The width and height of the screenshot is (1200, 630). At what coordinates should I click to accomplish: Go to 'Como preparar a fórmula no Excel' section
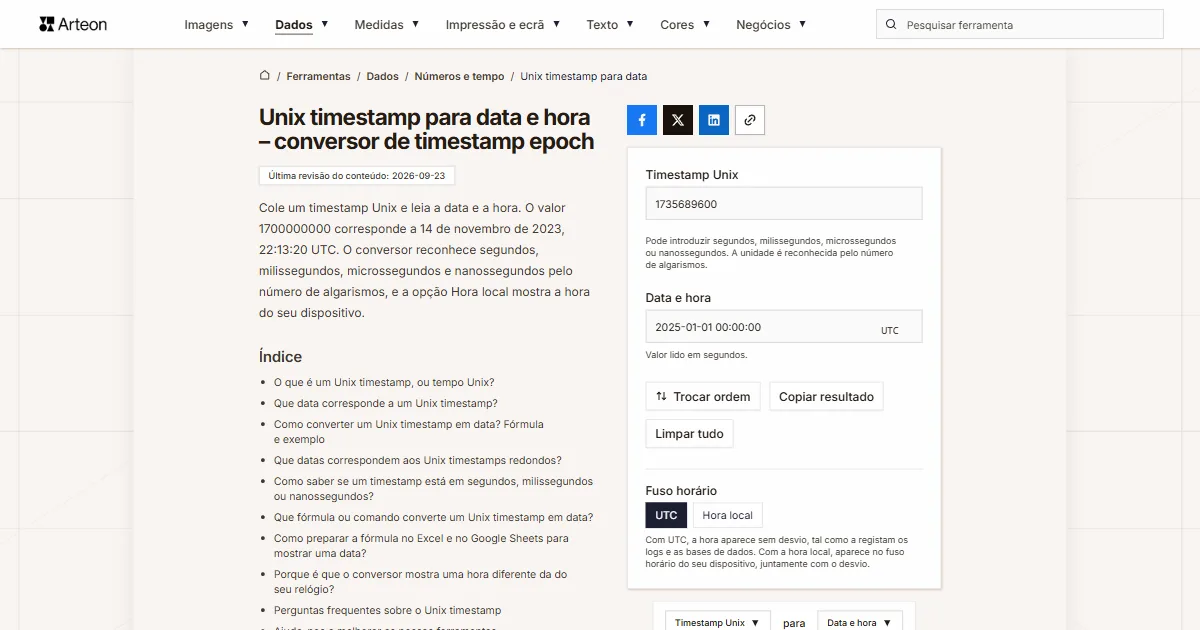click(x=421, y=546)
